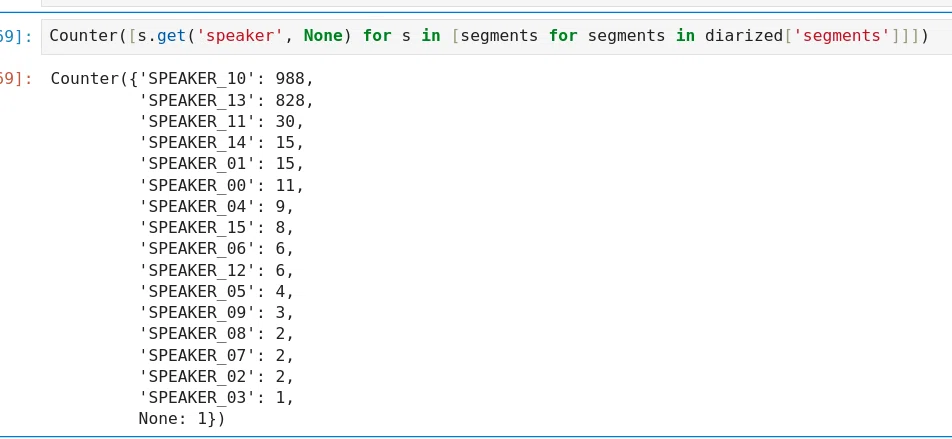Image resolution: width=952 pixels, height=439 pixels.
Task: Click the SPEAKER_09 output entry
Action: pos(216,313)
